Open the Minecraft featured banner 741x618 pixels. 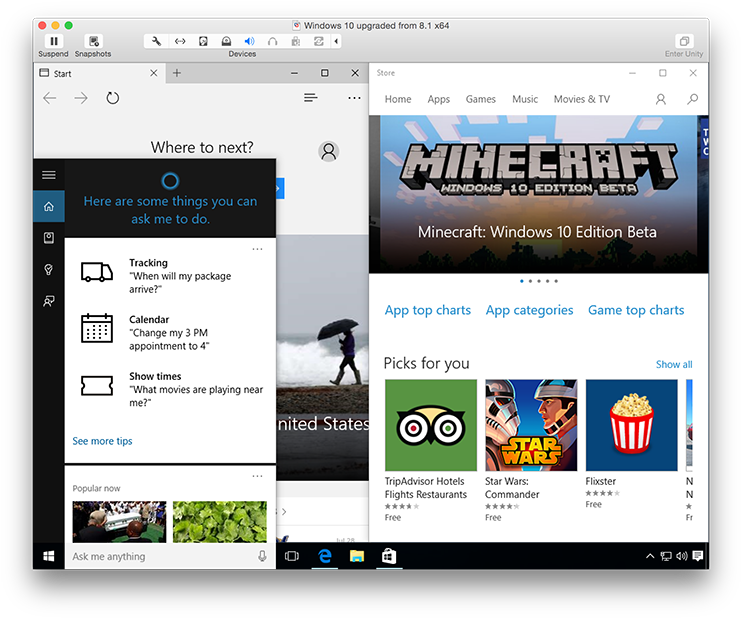[538, 194]
